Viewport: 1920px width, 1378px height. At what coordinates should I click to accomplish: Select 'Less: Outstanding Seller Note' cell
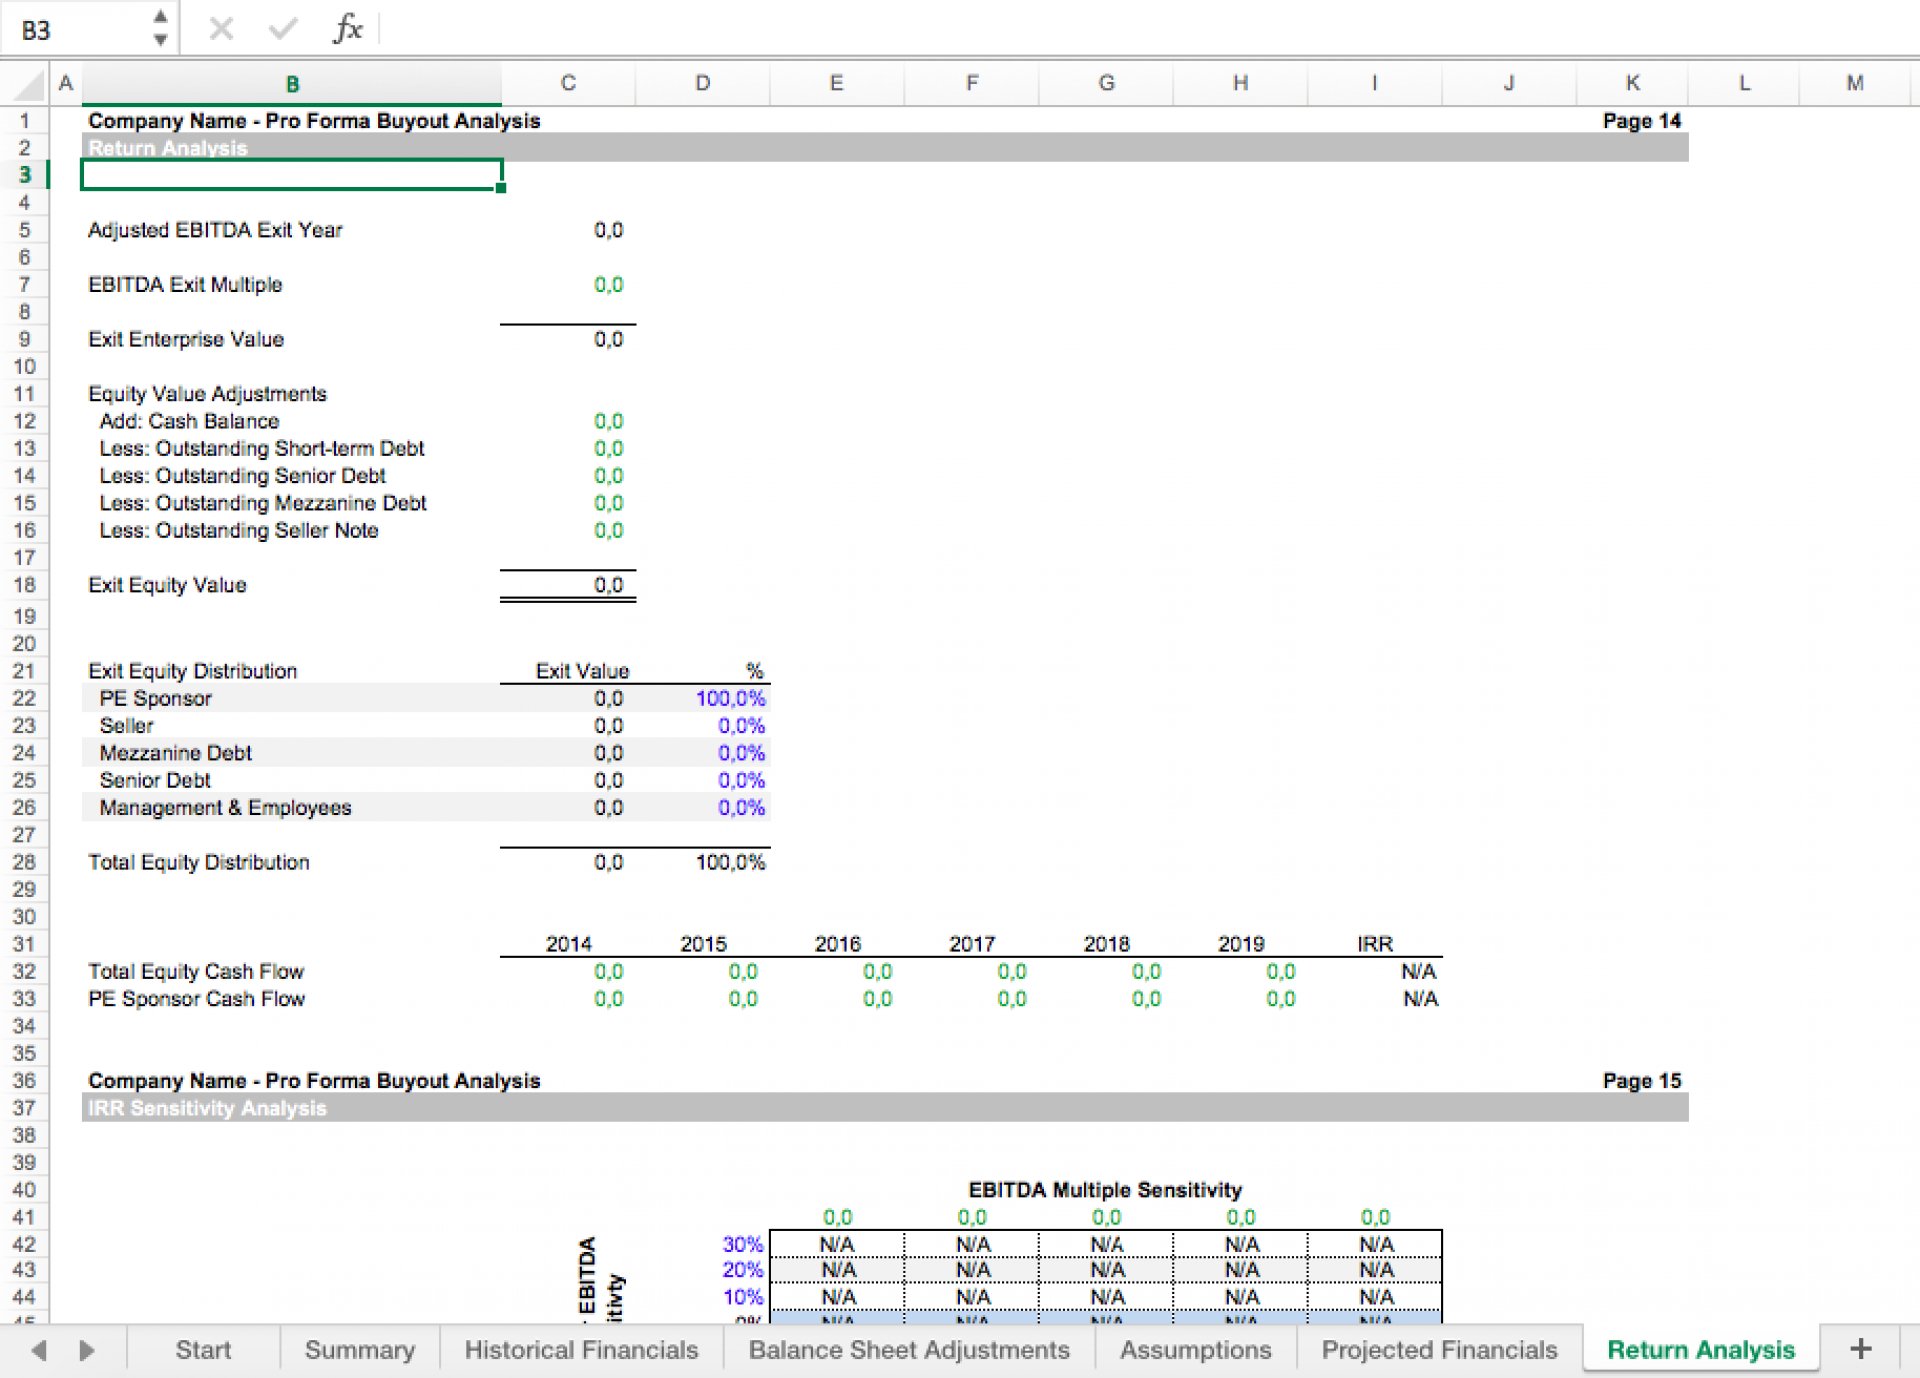coord(239,530)
